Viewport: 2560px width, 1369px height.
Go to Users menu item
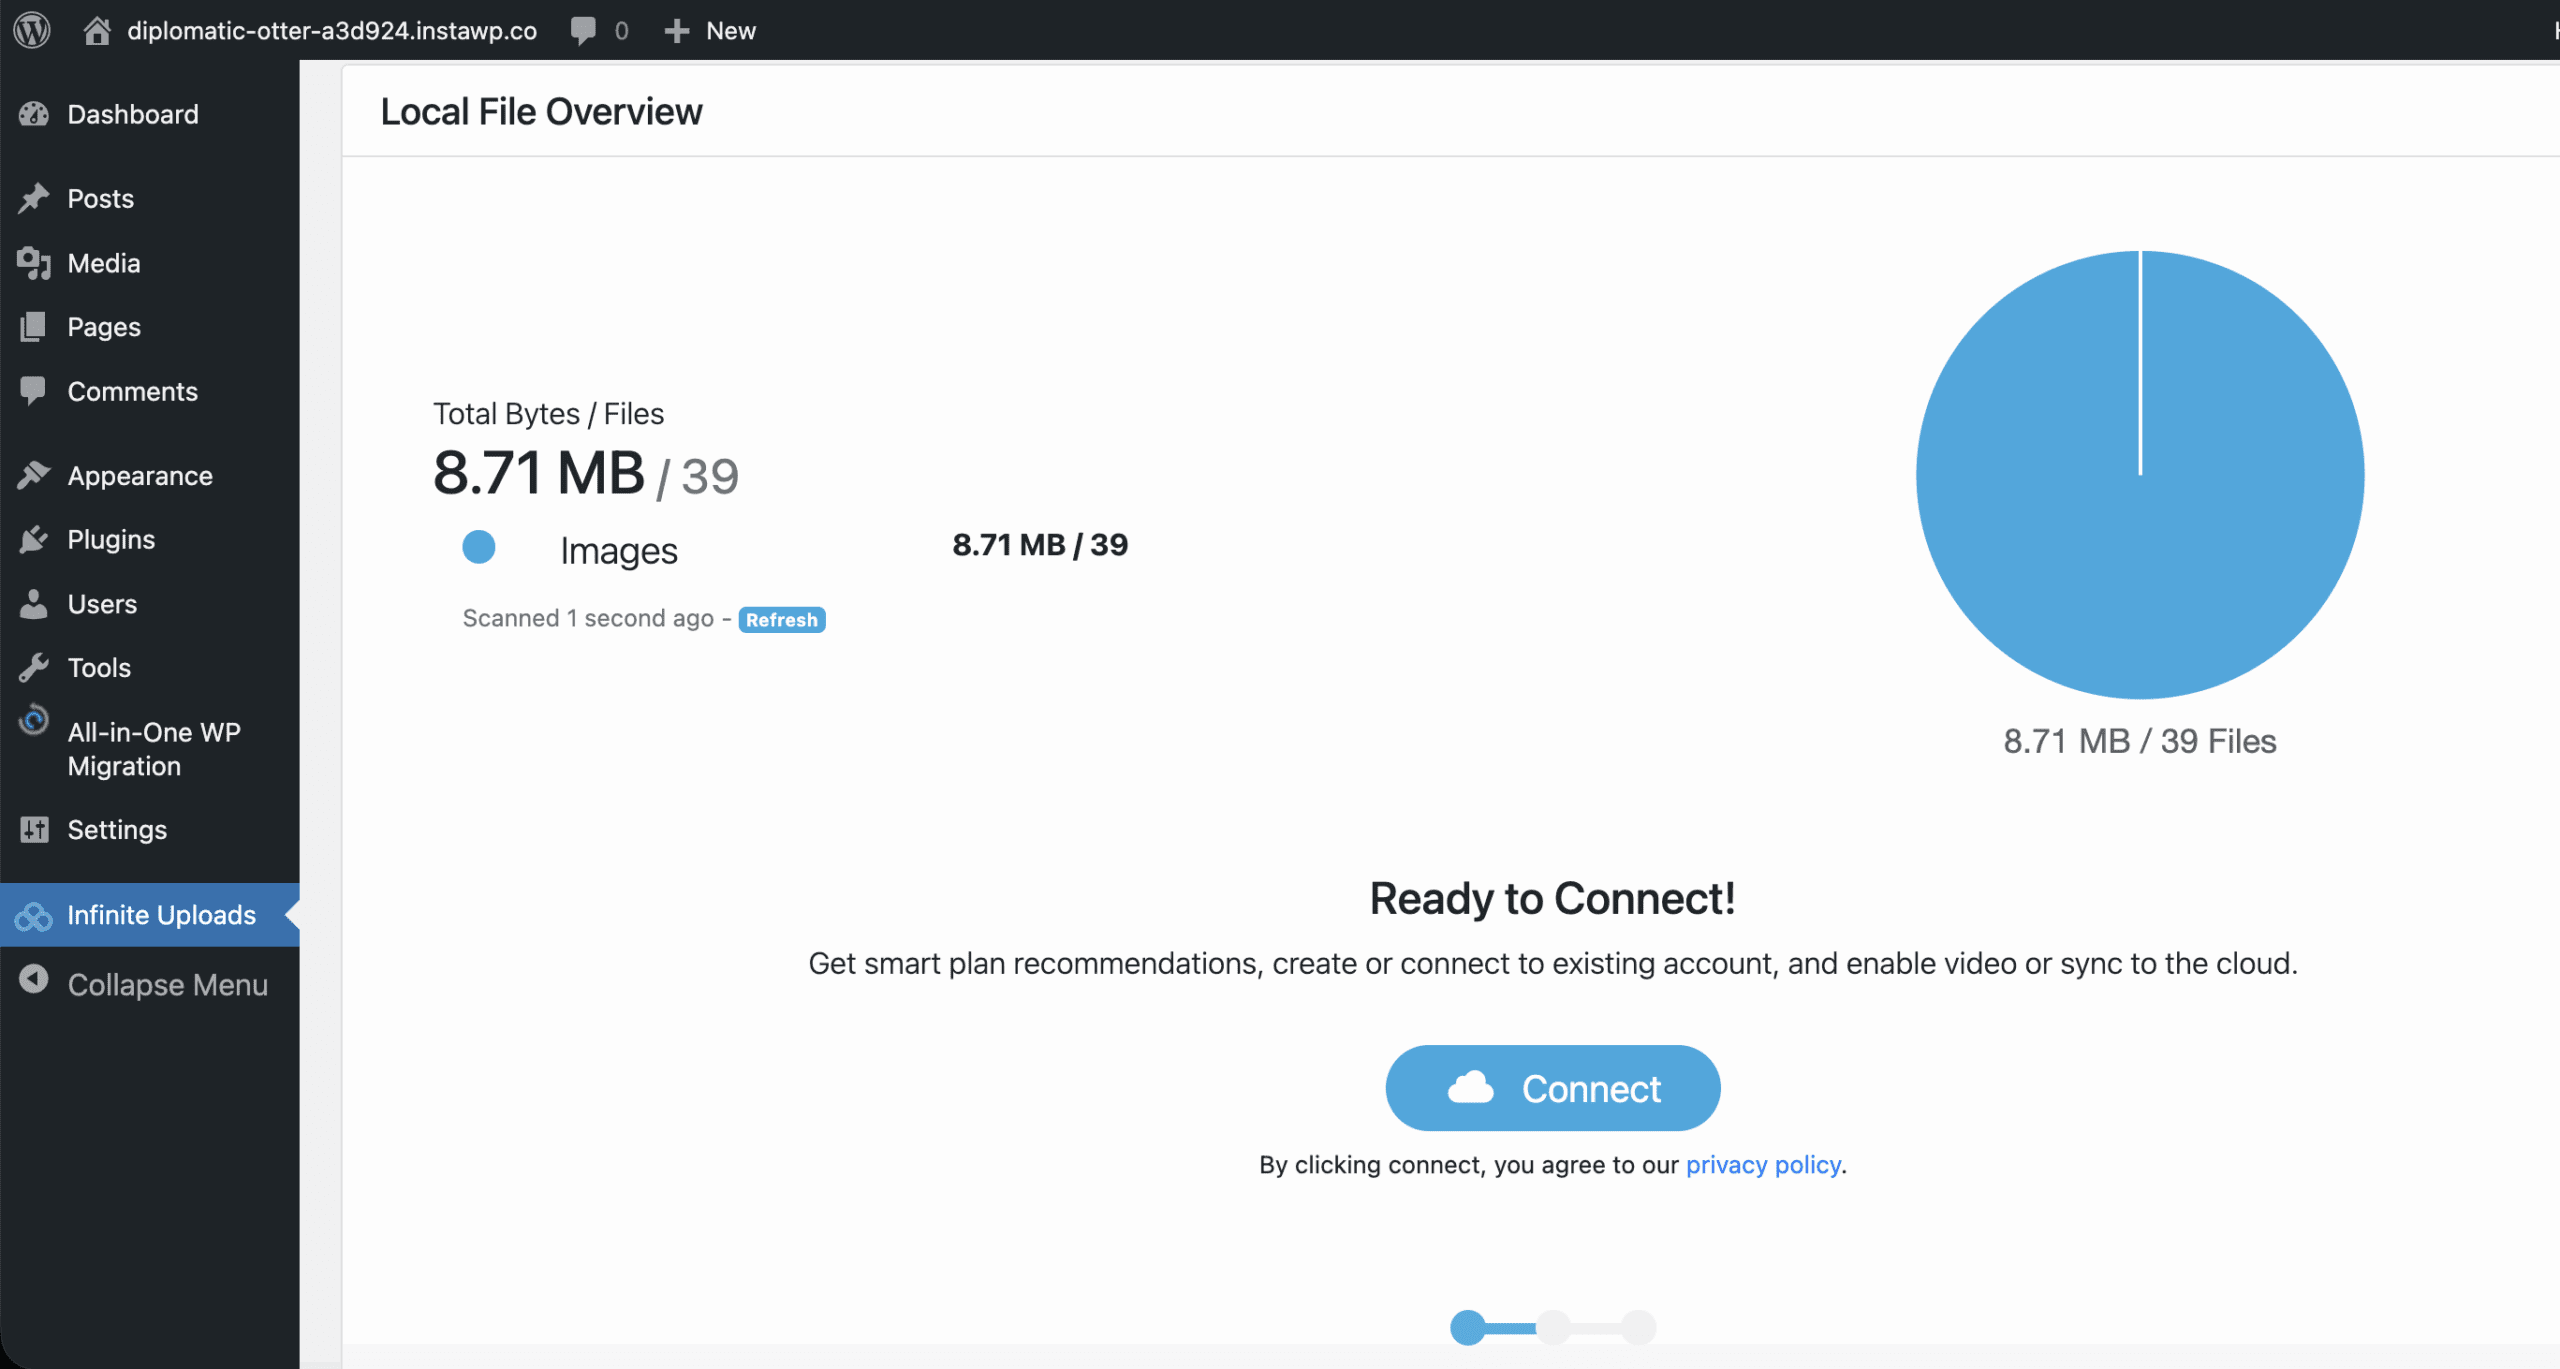pos(102,604)
